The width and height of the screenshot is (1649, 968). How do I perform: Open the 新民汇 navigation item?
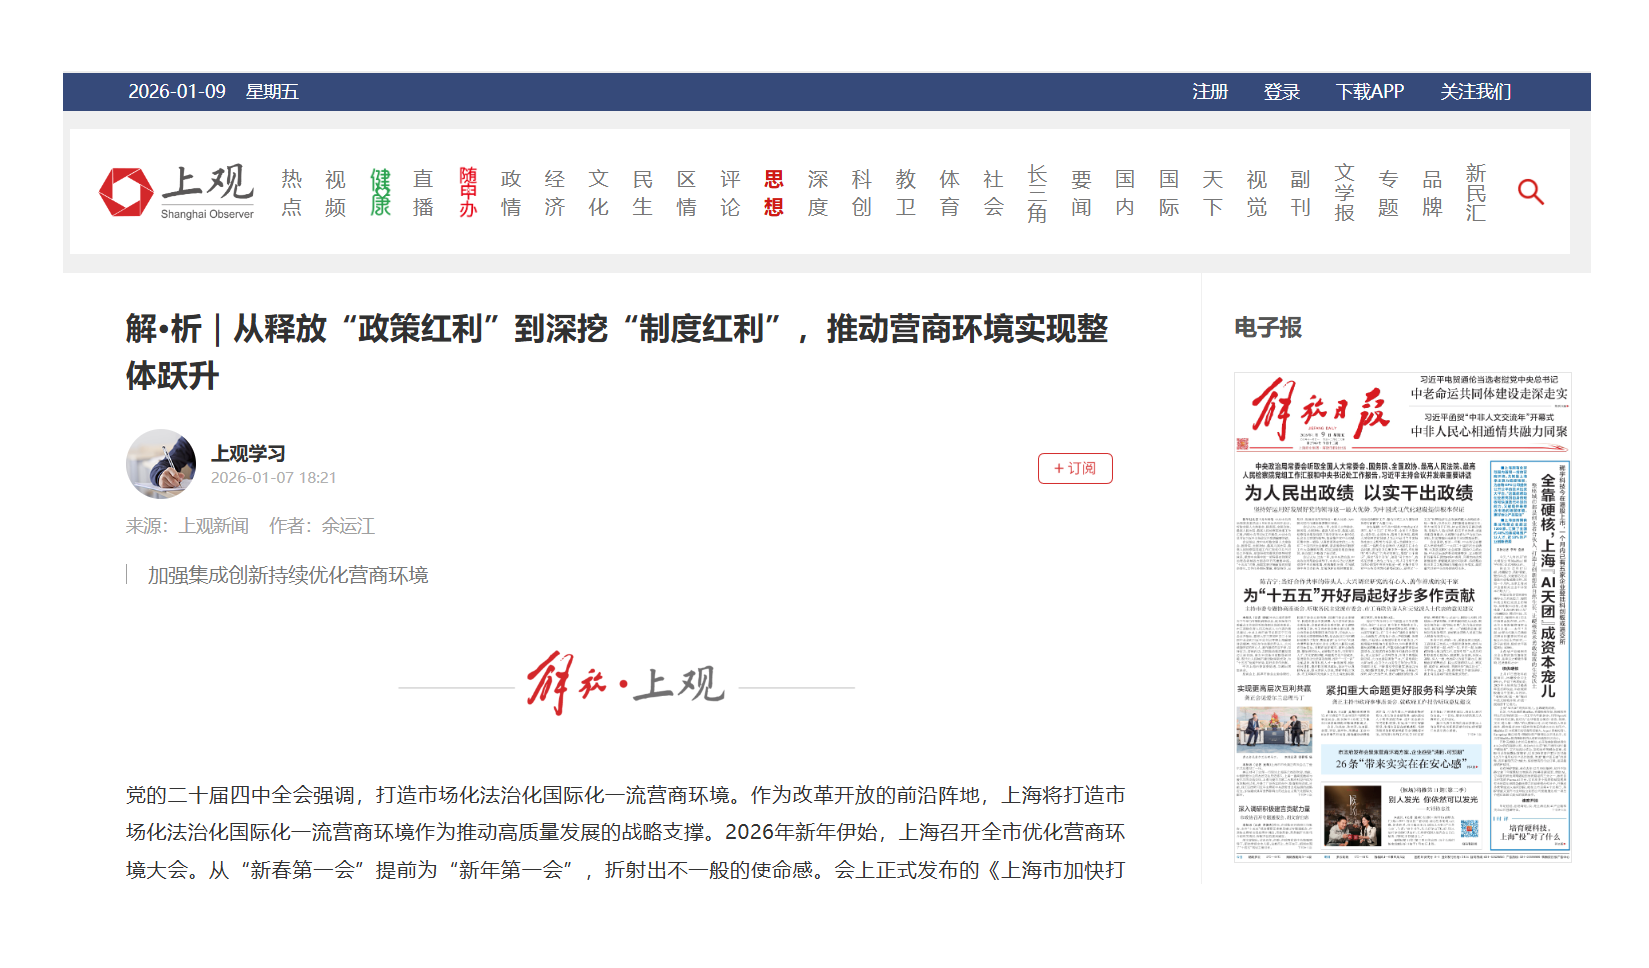coord(1476,192)
